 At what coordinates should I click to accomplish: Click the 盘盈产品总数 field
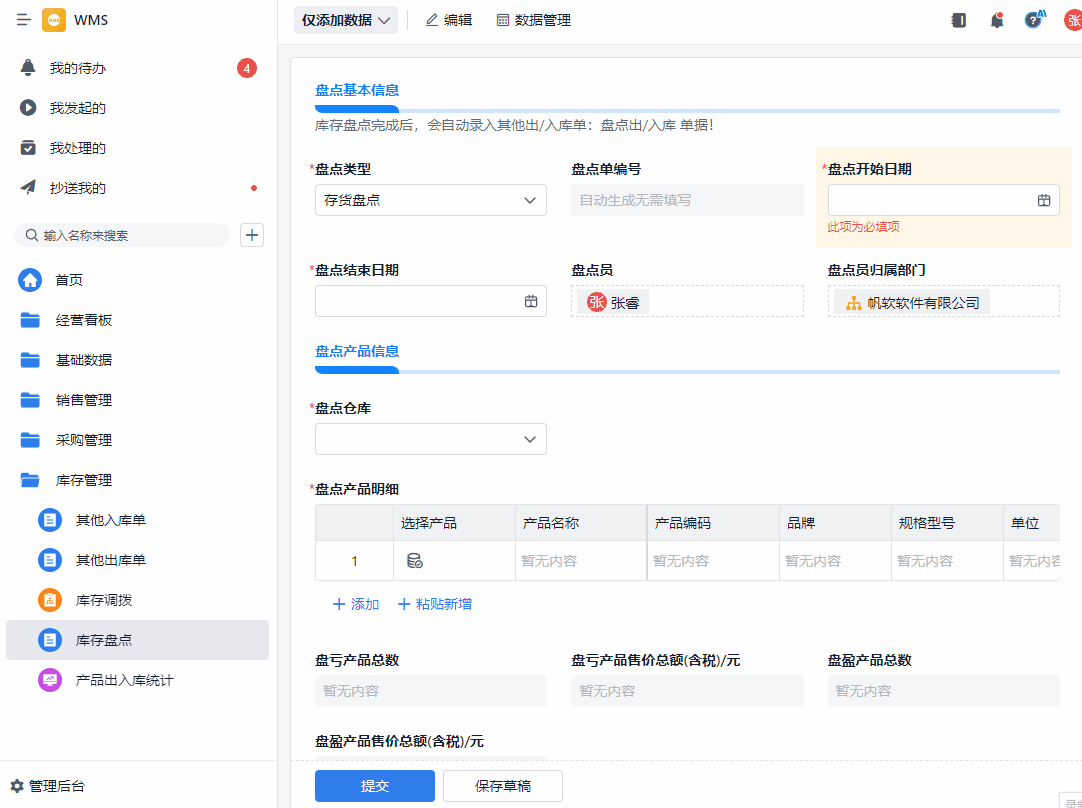click(943, 691)
